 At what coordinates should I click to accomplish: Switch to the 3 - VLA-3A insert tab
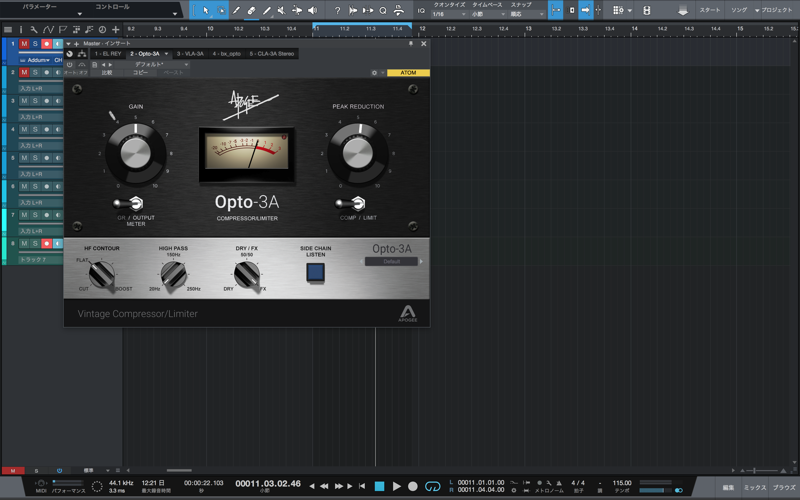pyautogui.click(x=190, y=54)
